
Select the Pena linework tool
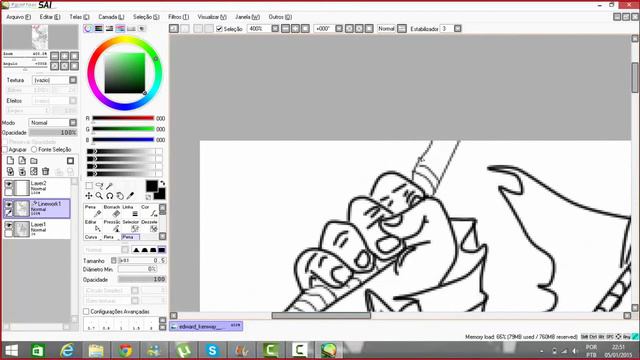pos(93,211)
